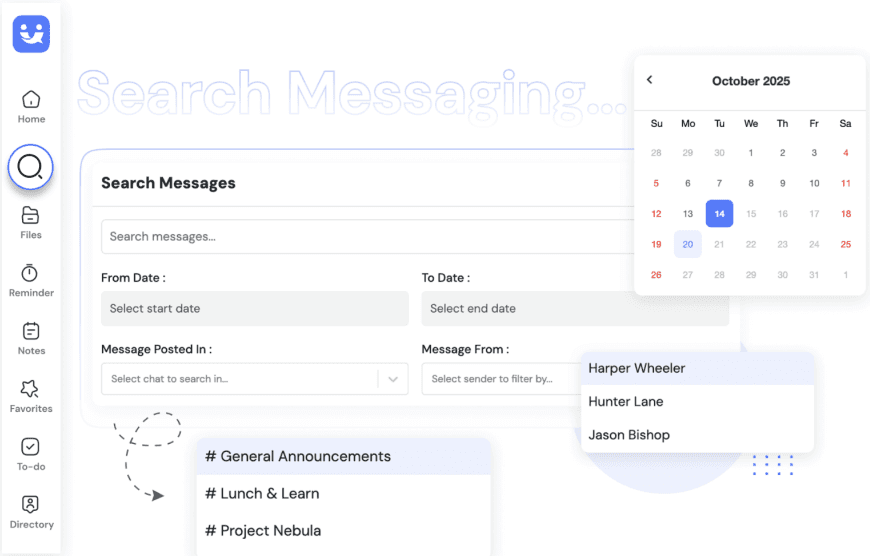
Task: Choose Jason Bishop from sender list
Action: [697, 435]
